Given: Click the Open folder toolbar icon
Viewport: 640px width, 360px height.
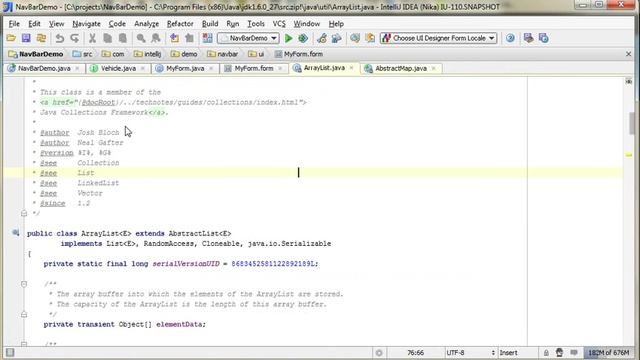Looking at the screenshot, I should coord(11,38).
